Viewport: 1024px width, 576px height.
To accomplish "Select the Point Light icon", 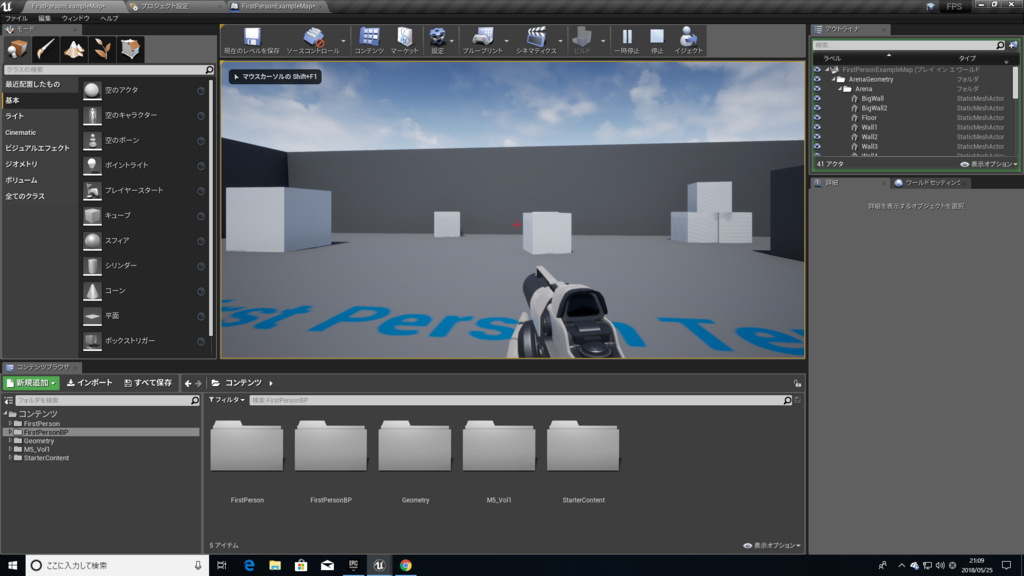I will [92, 165].
